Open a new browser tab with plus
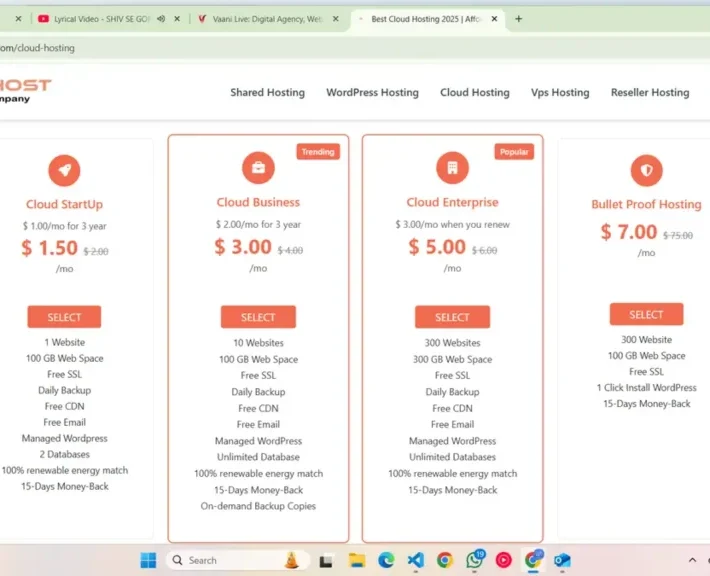 518,19
